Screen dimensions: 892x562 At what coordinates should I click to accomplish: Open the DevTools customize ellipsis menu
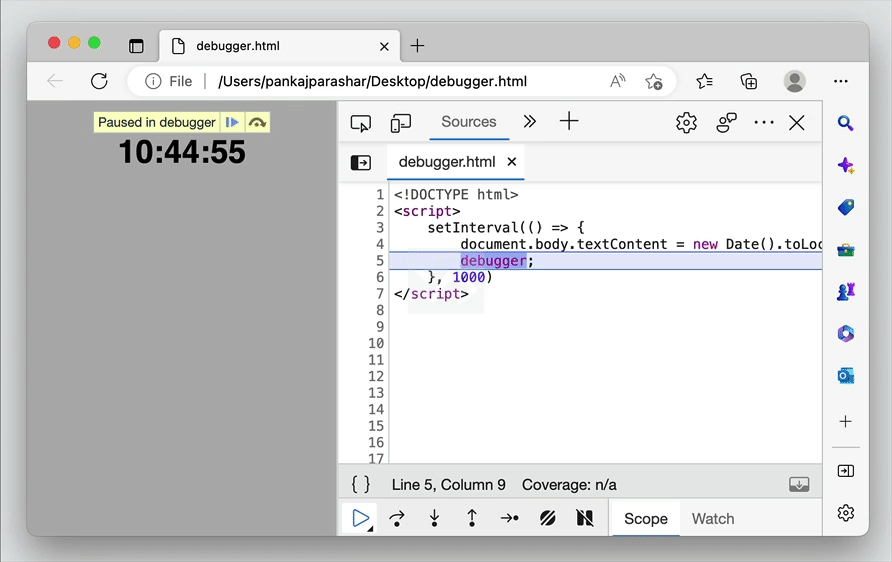[764, 122]
